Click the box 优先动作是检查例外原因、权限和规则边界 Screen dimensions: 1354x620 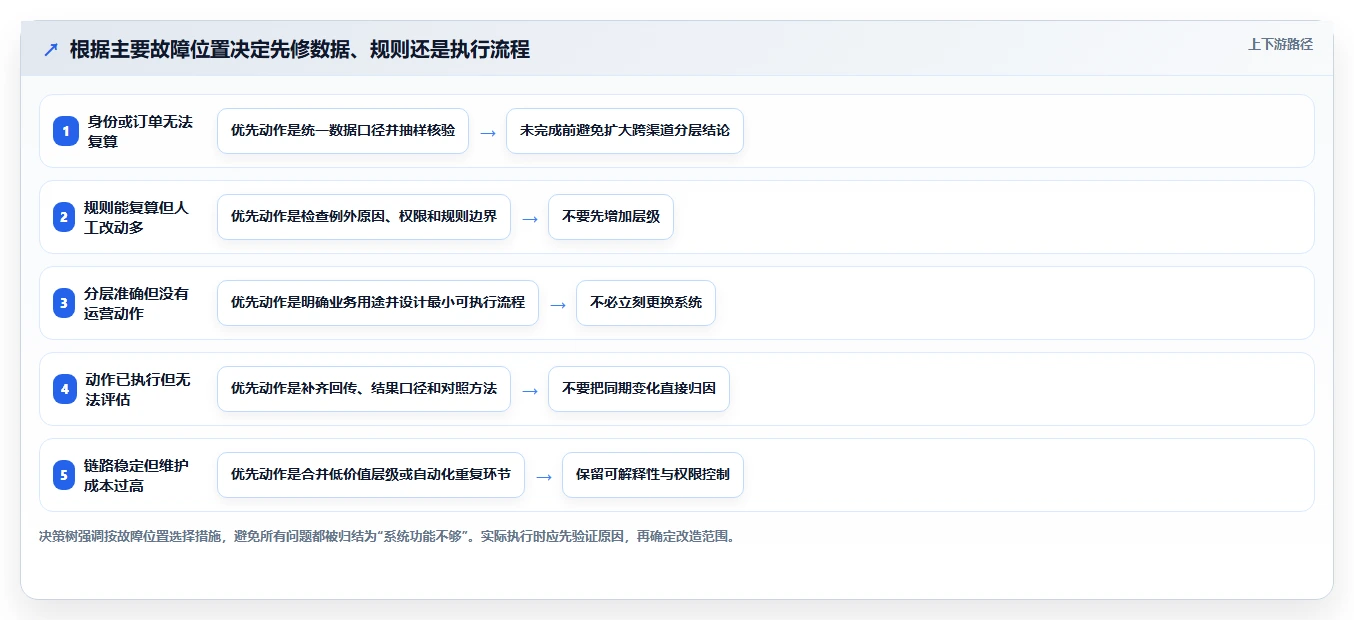(364, 217)
